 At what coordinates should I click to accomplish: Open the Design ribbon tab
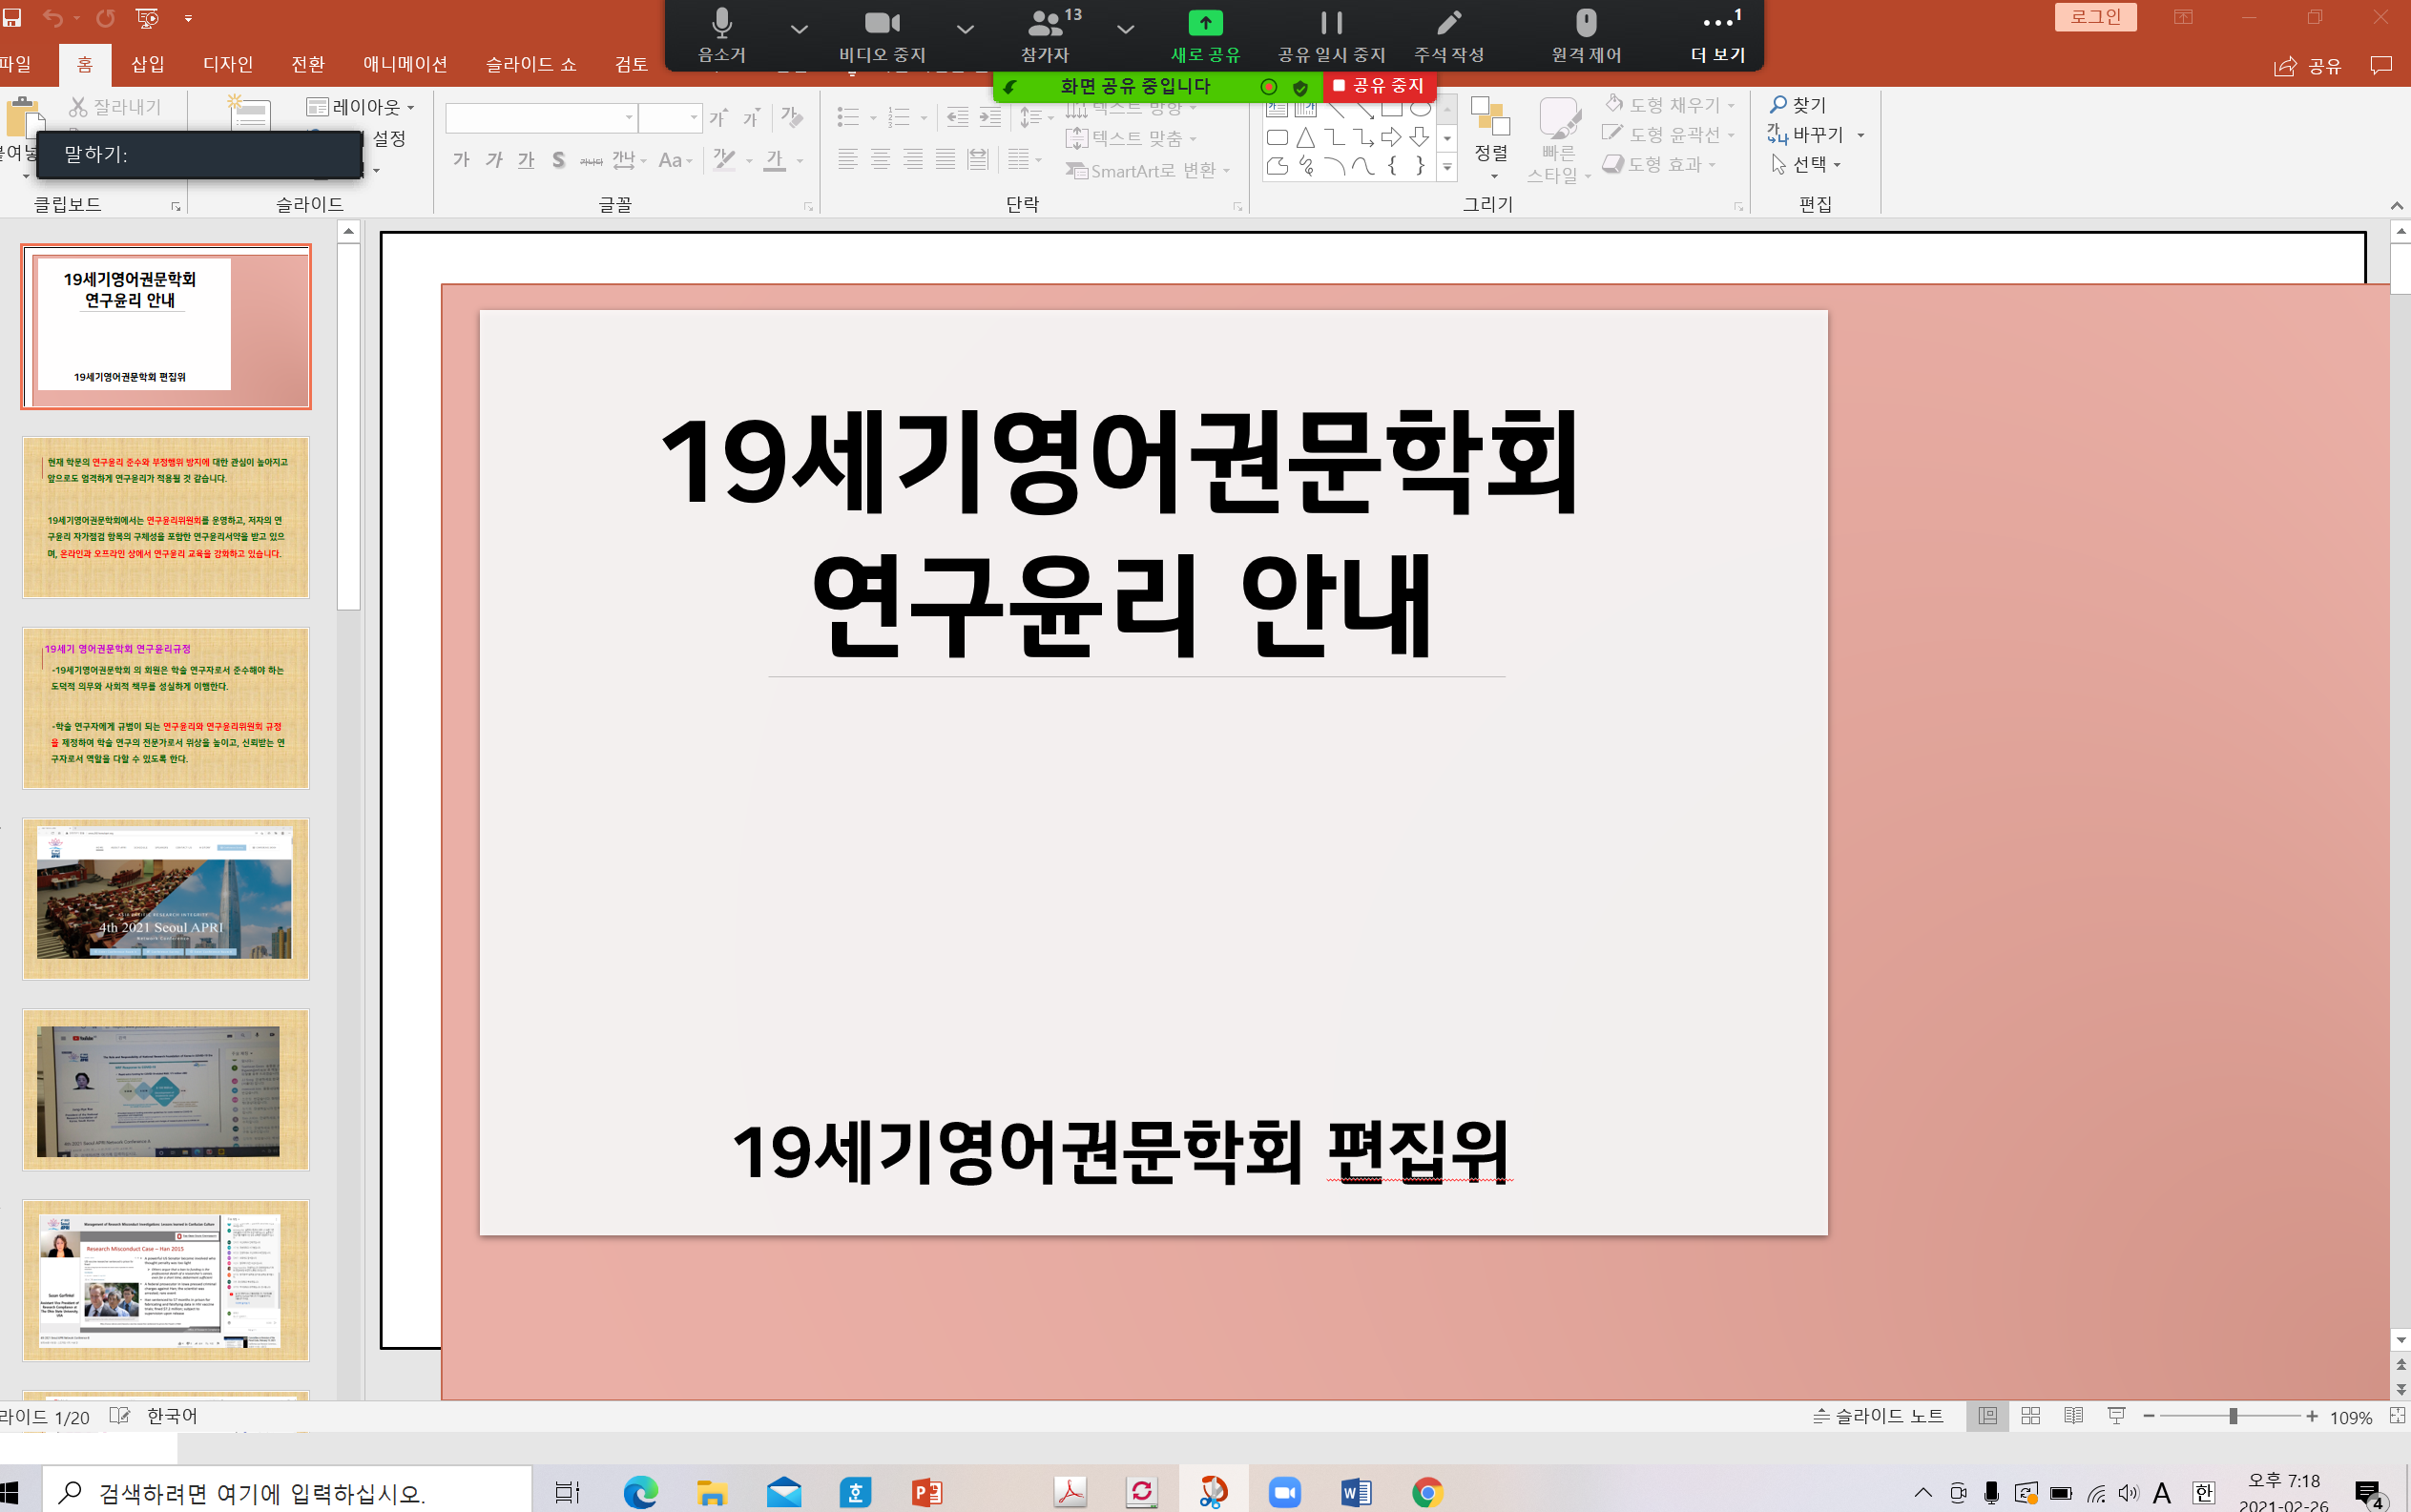(227, 65)
